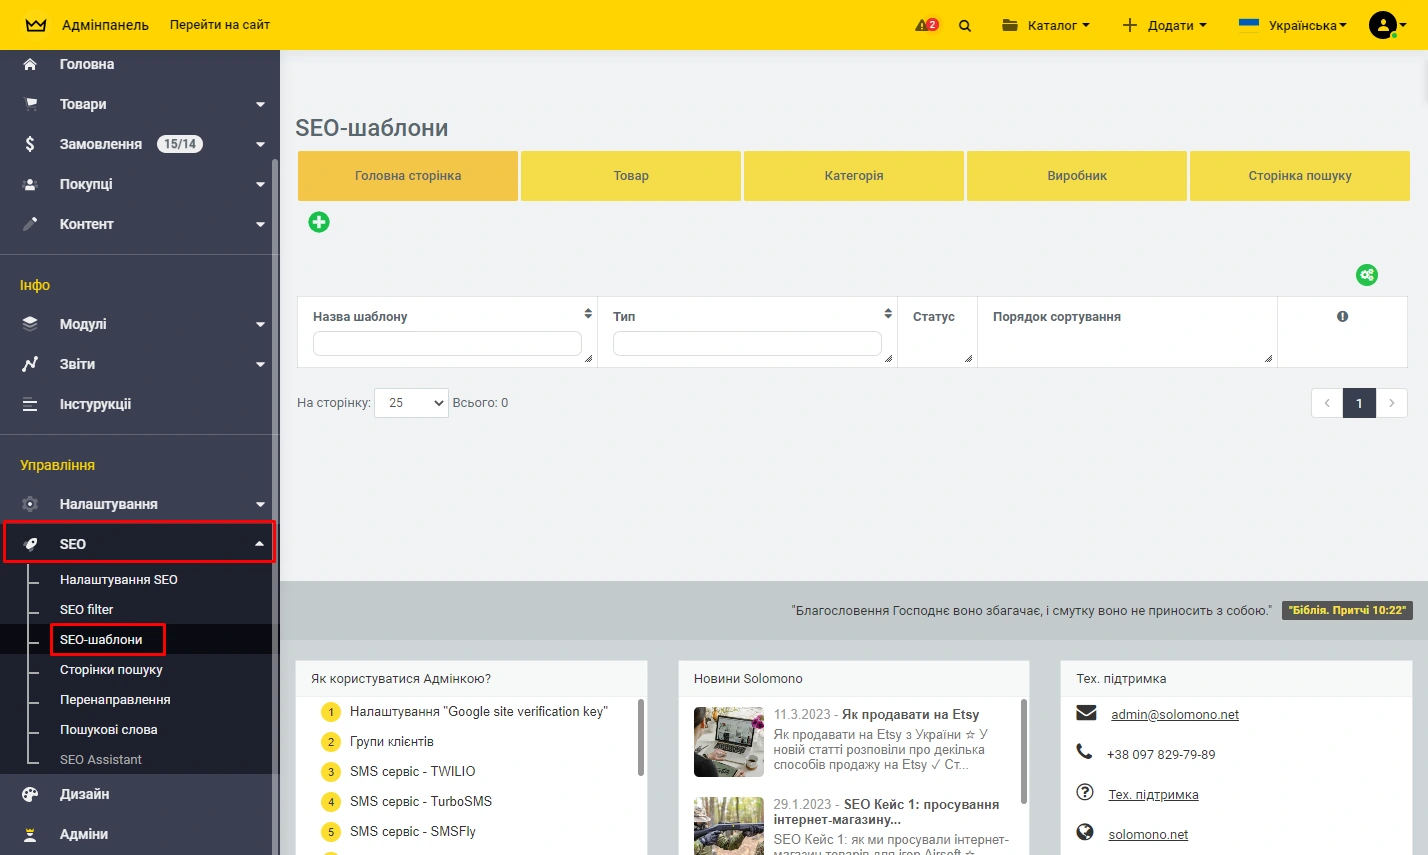
Task: Open the admin@solomono.net email link
Action: [1174, 715]
